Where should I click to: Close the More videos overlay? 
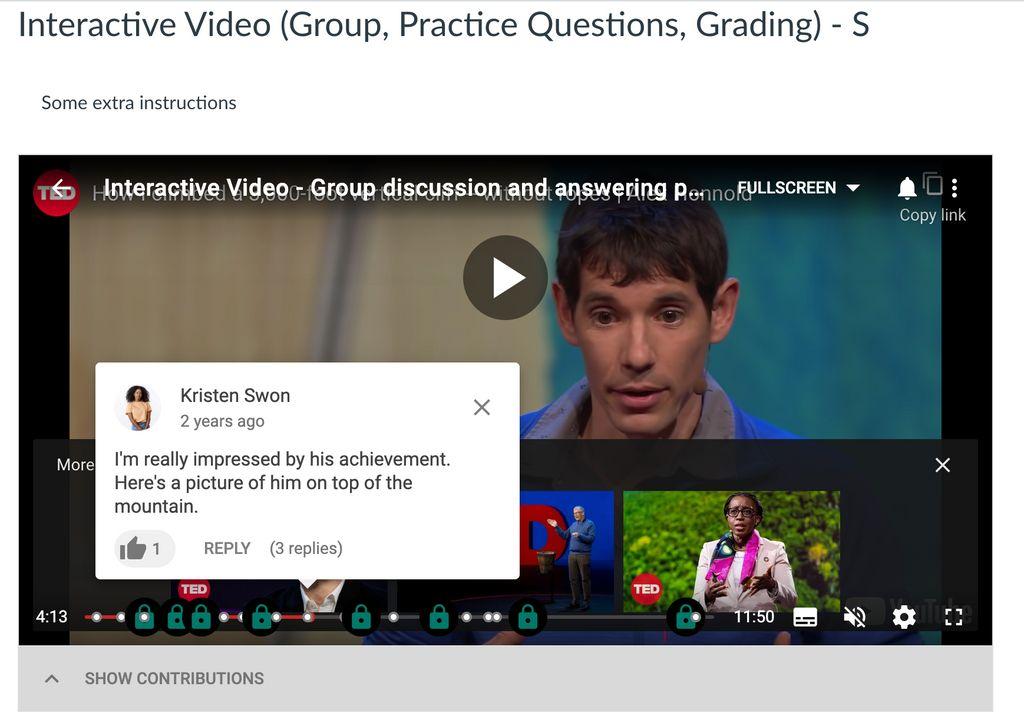tap(942, 465)
